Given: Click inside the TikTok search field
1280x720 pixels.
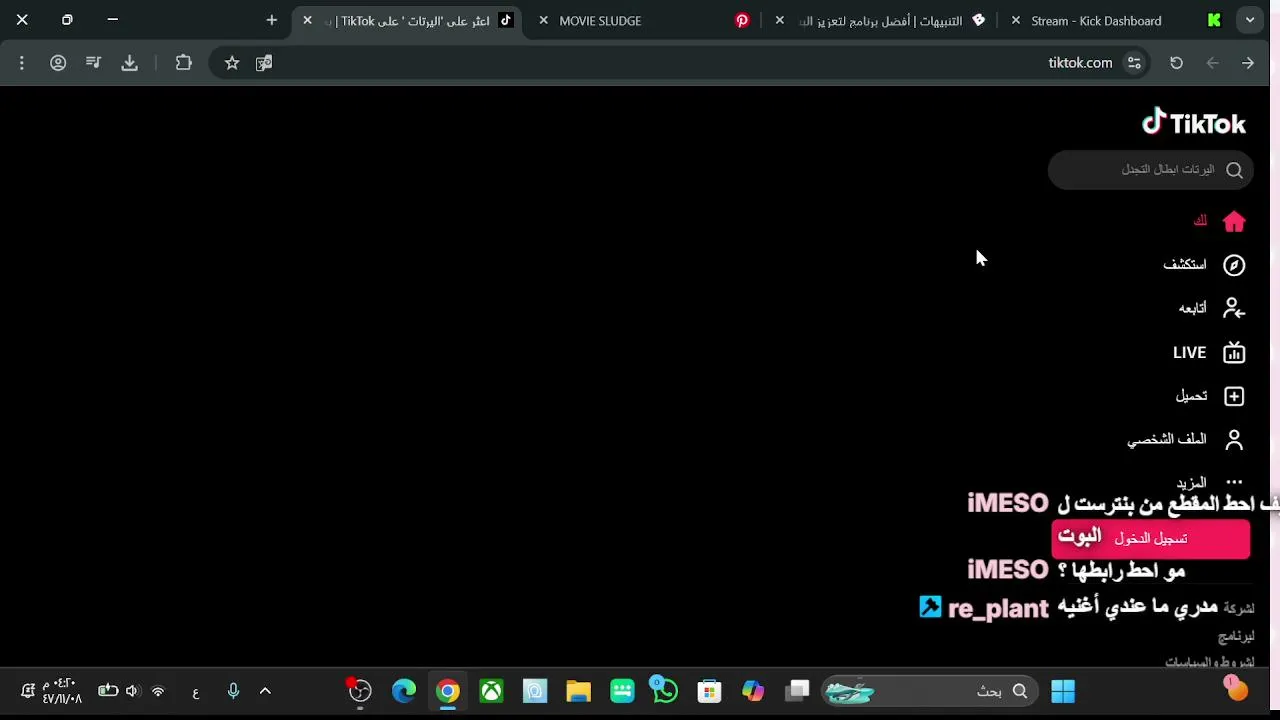Looking at the screenshot, I should coord(1150,170).
